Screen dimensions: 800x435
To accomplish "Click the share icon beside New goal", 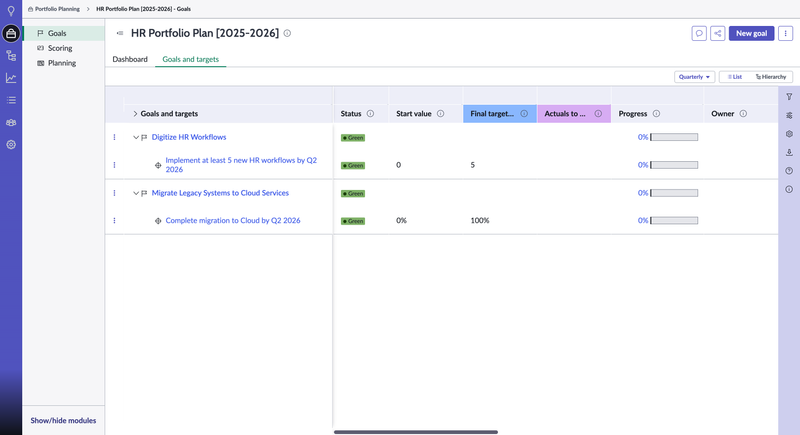I will [x=718, y=33].
